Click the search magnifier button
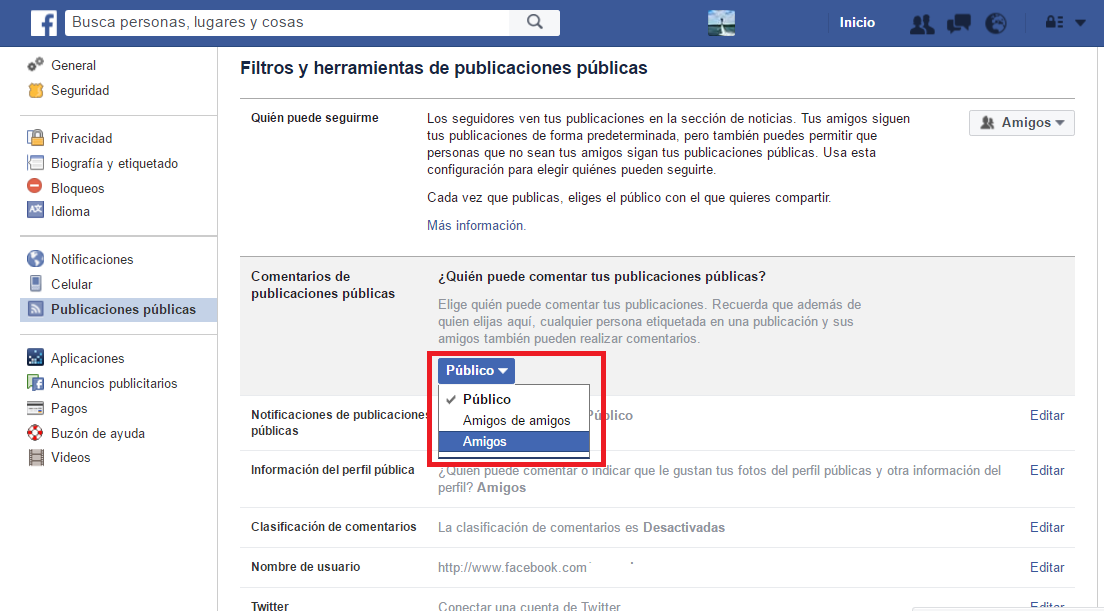The height and width of the screenshot is (611, 1104). [x=535, y=23]
